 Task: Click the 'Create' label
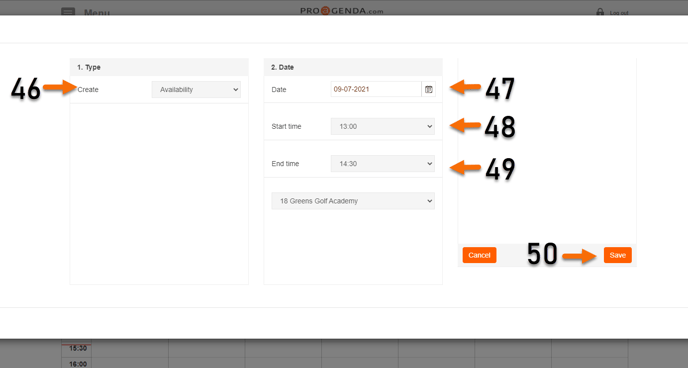click(x=88, y=89)
